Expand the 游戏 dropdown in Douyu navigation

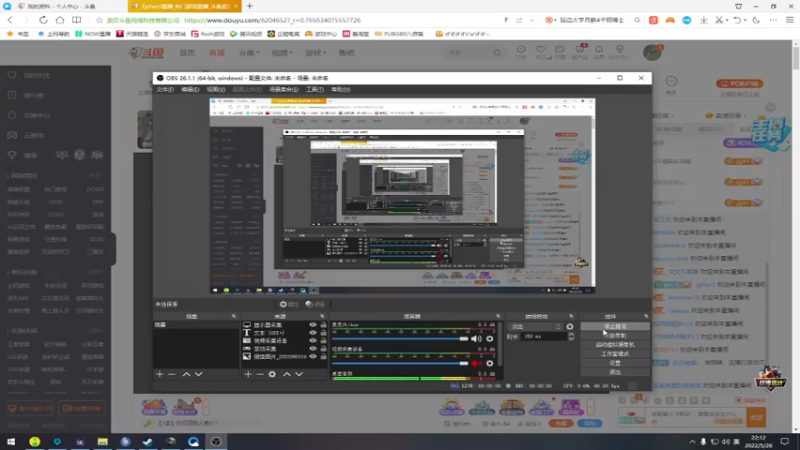click(315, 53)
